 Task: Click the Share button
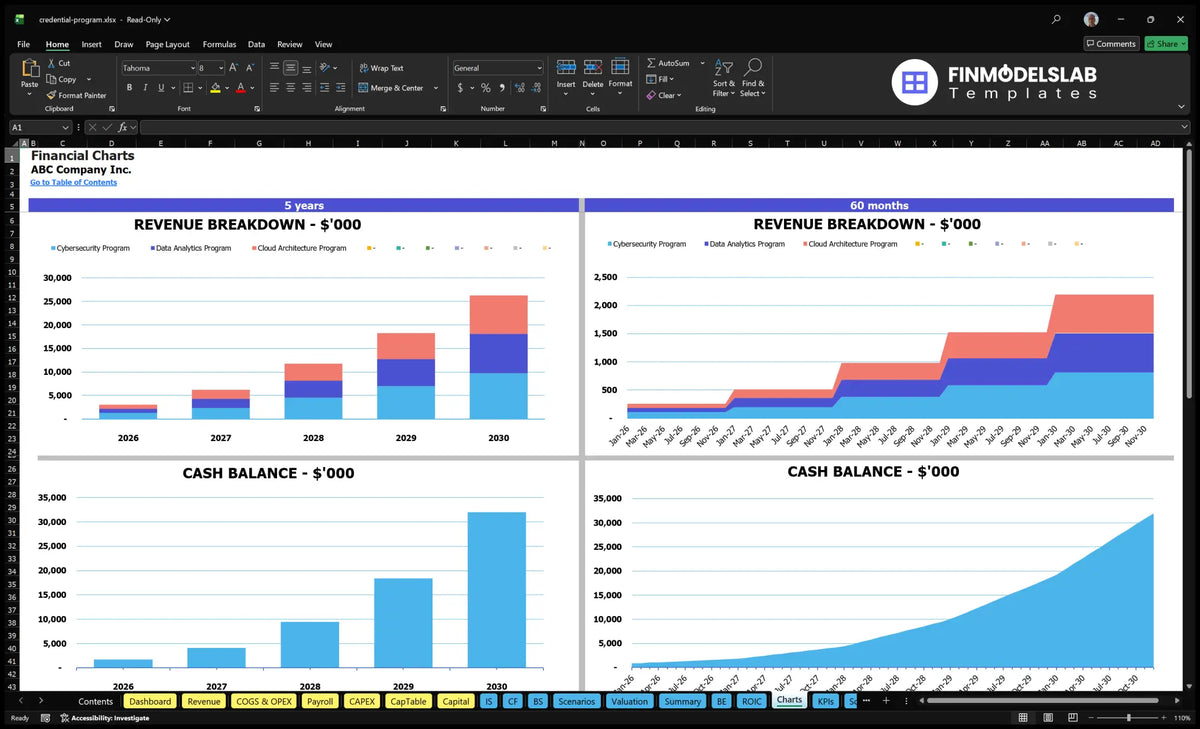pyautogui.click(x=1166, y=44)
